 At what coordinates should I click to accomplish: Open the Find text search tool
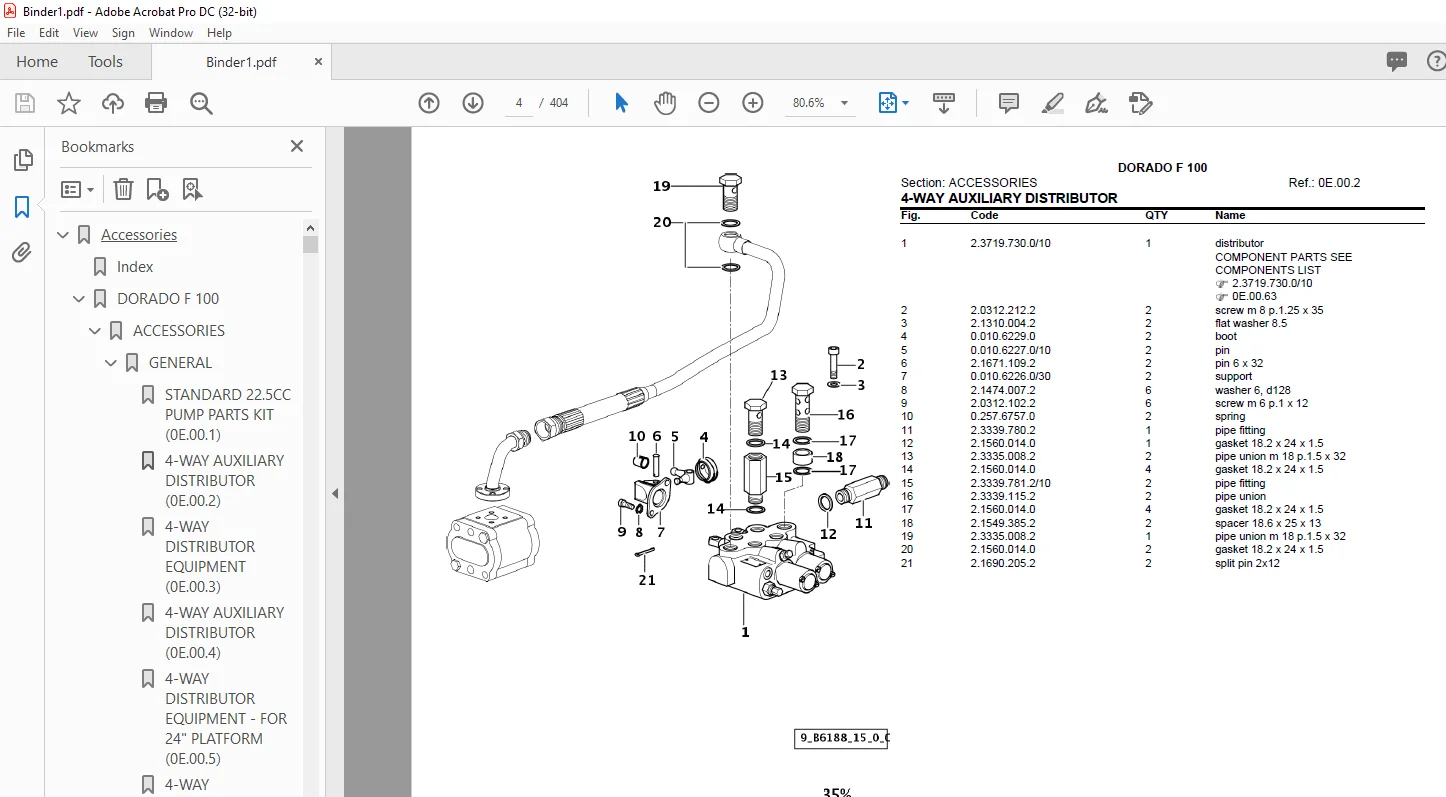pyautogui.click(x=201, y=103)
